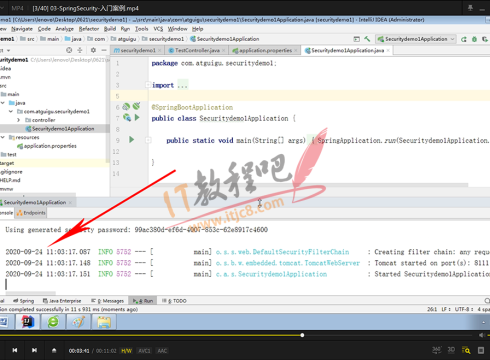
Task: Click the Project Structure window icon in toolbar
Action: click(356, 39)
